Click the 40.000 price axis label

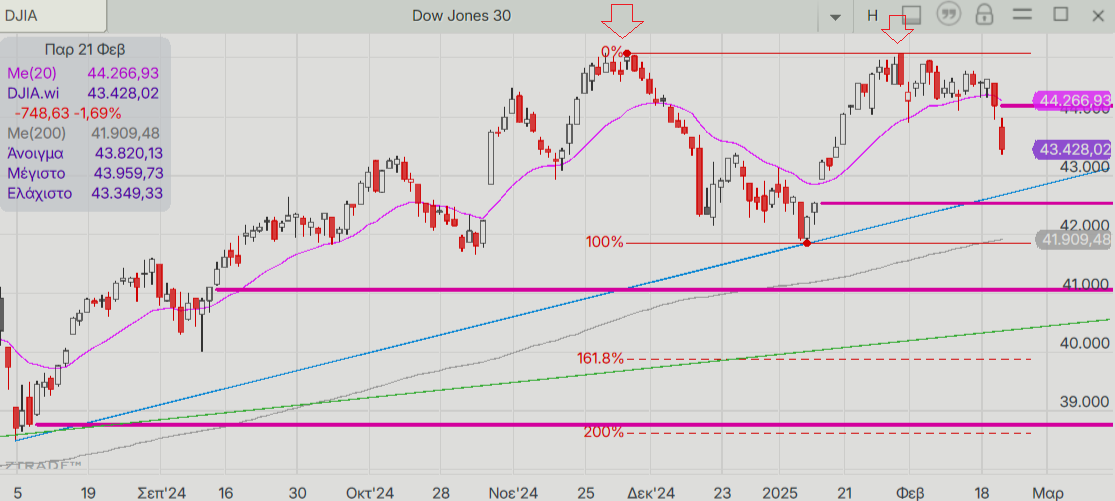tap(1084, 343)
